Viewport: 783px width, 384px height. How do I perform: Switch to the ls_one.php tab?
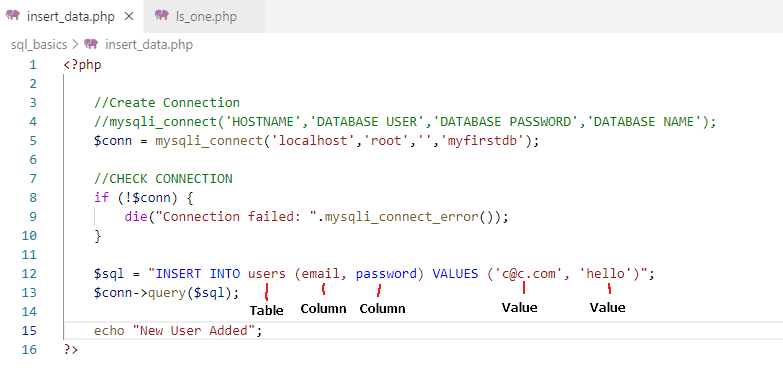coord(204,16)
